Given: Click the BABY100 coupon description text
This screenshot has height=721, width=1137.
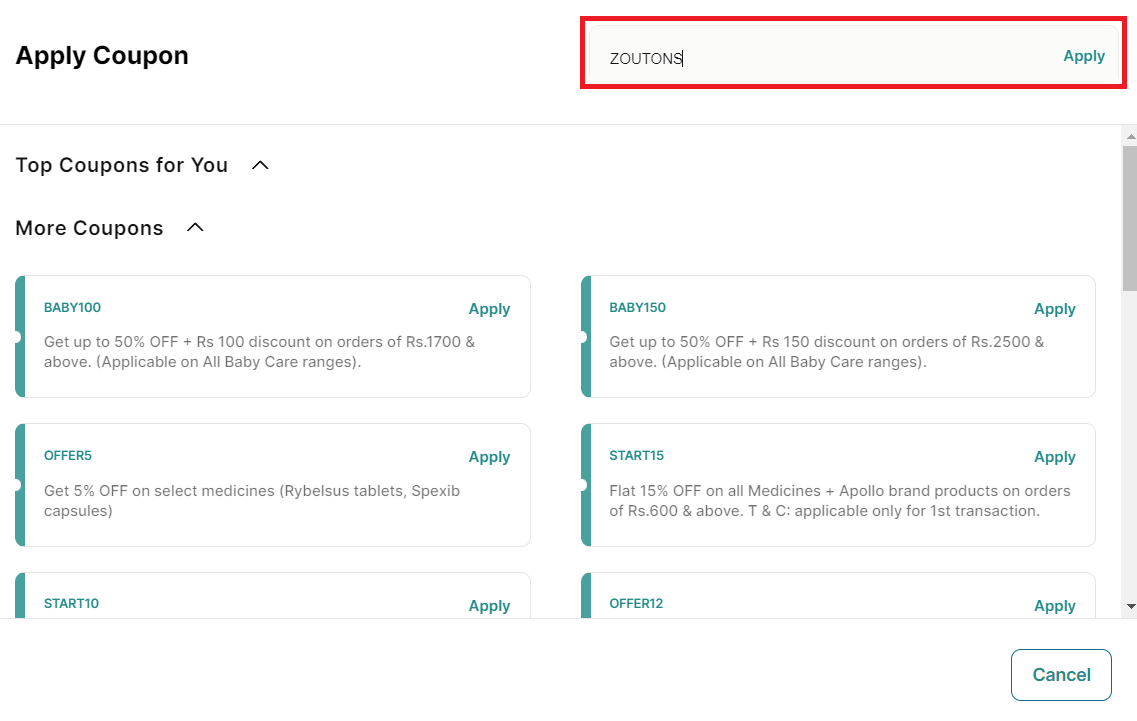Looking at the screenshot, I should point(259,352).
